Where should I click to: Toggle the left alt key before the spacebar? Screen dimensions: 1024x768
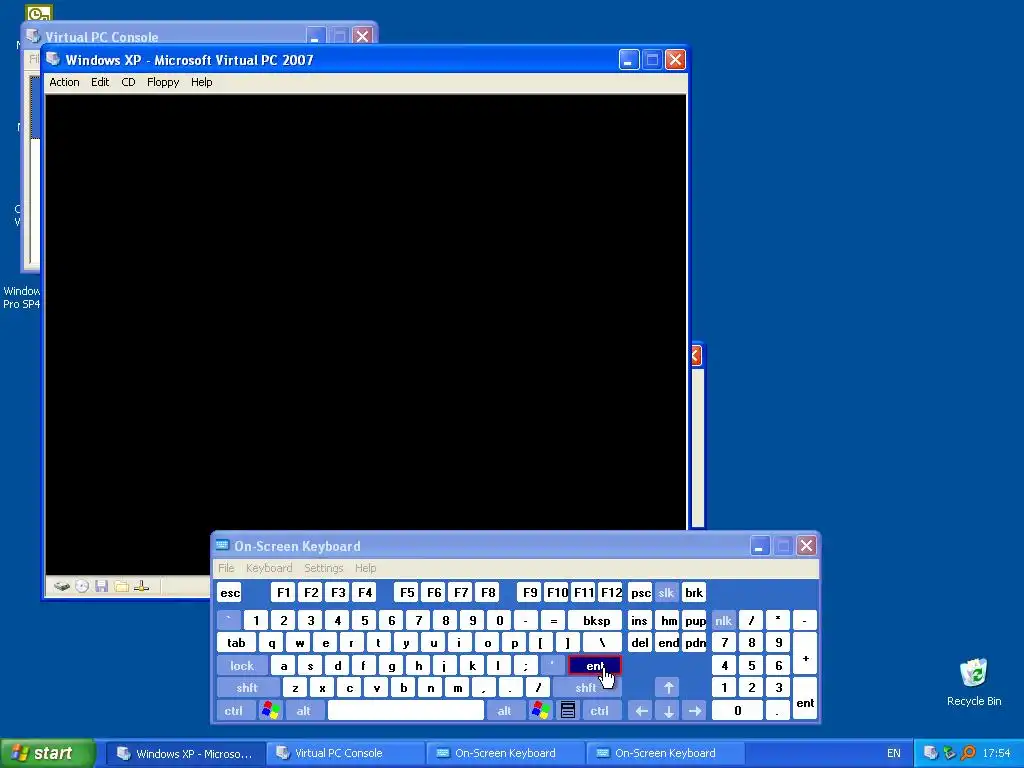pos(304,711)
